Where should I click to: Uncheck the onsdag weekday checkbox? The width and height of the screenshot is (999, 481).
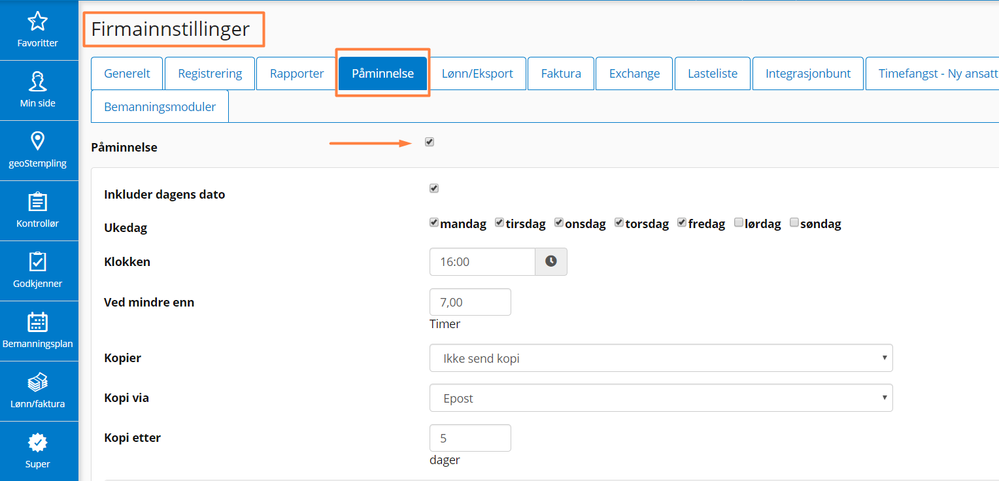[x=559, y=223]
